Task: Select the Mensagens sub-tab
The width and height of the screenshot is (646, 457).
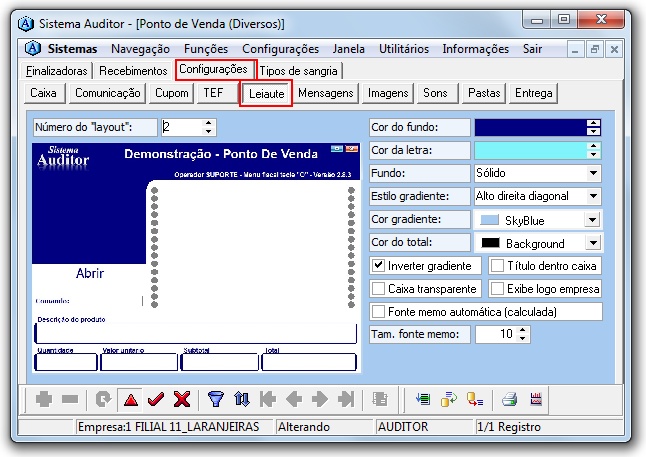Action: click(325, 93)
